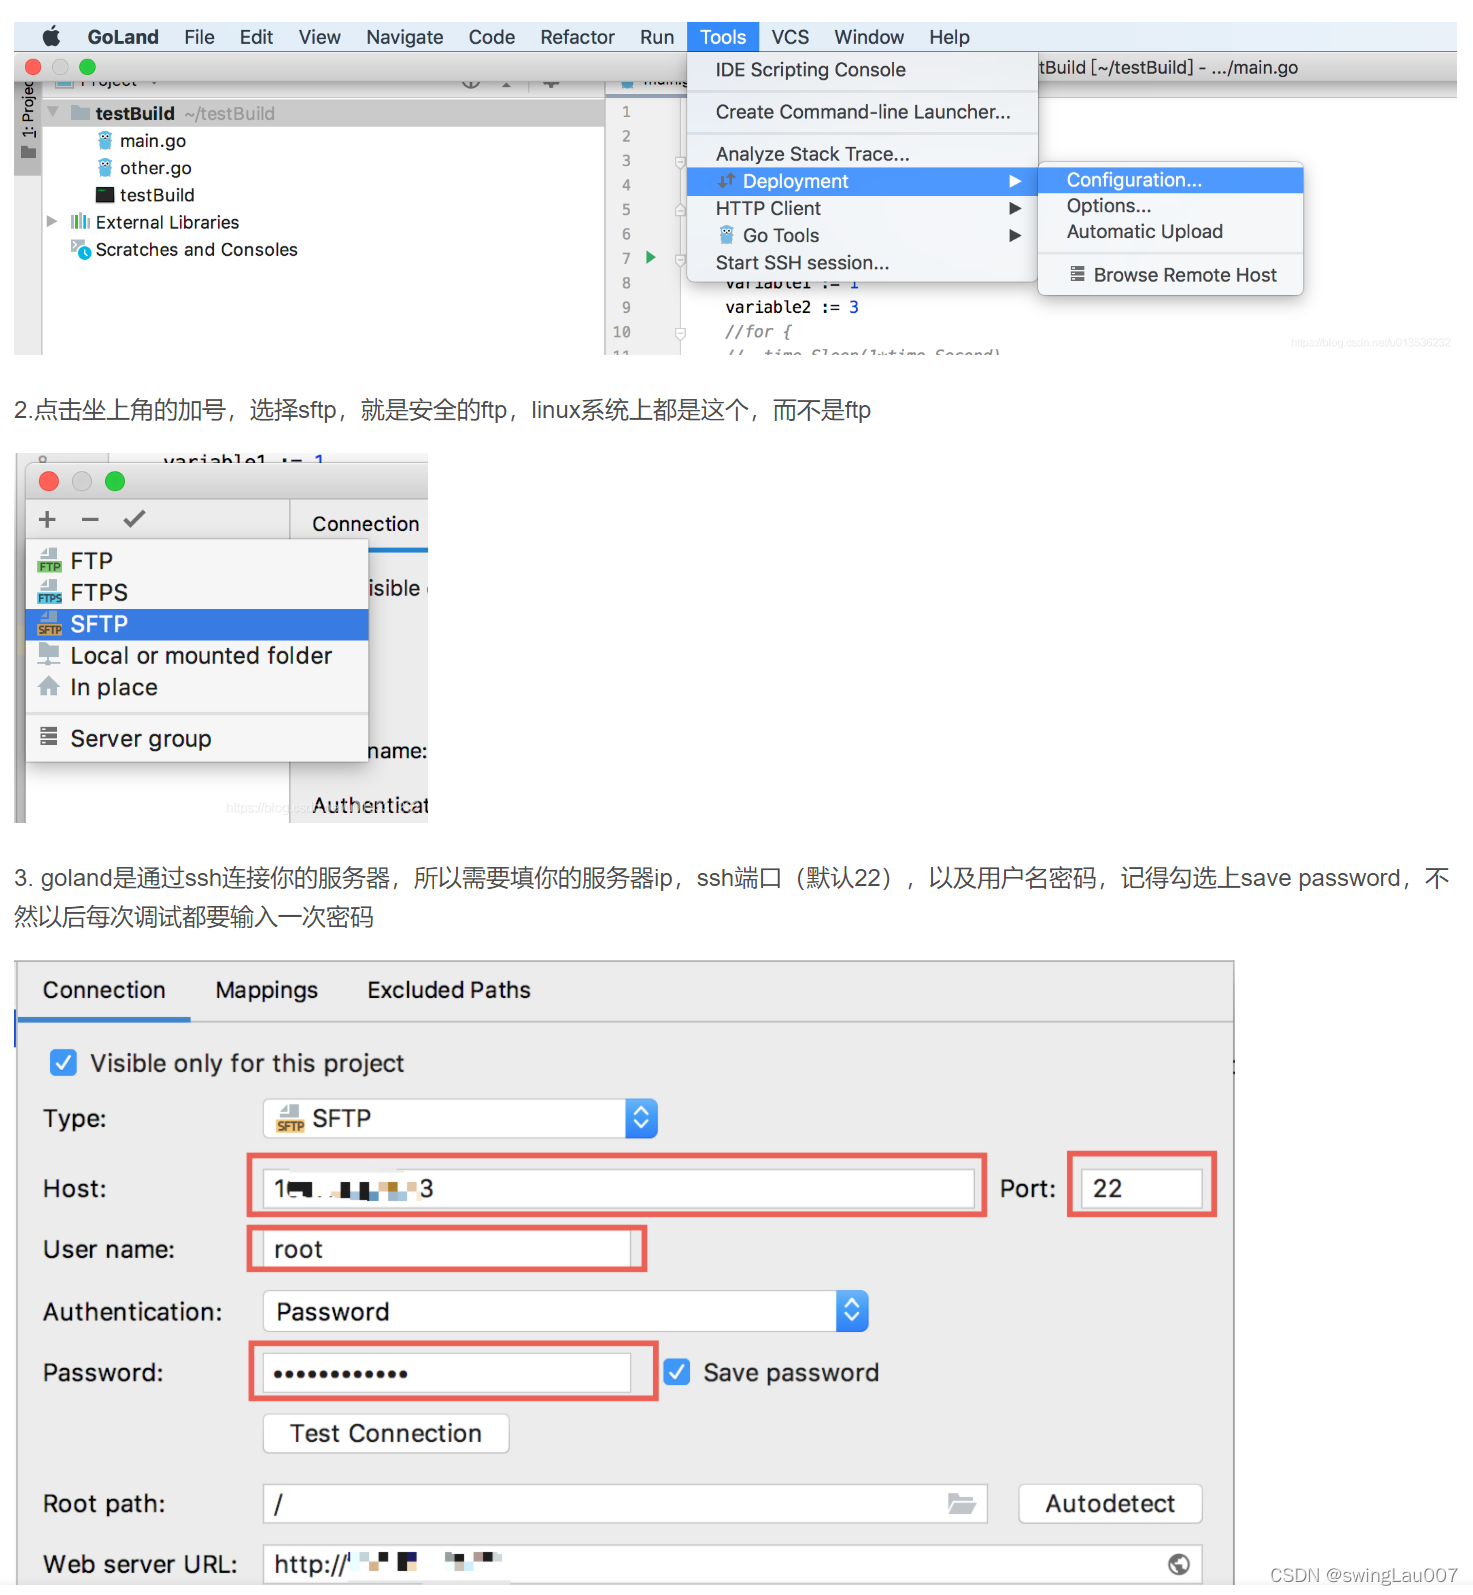Click the Go gopher icon beside other.go

(x=105, y=167)
